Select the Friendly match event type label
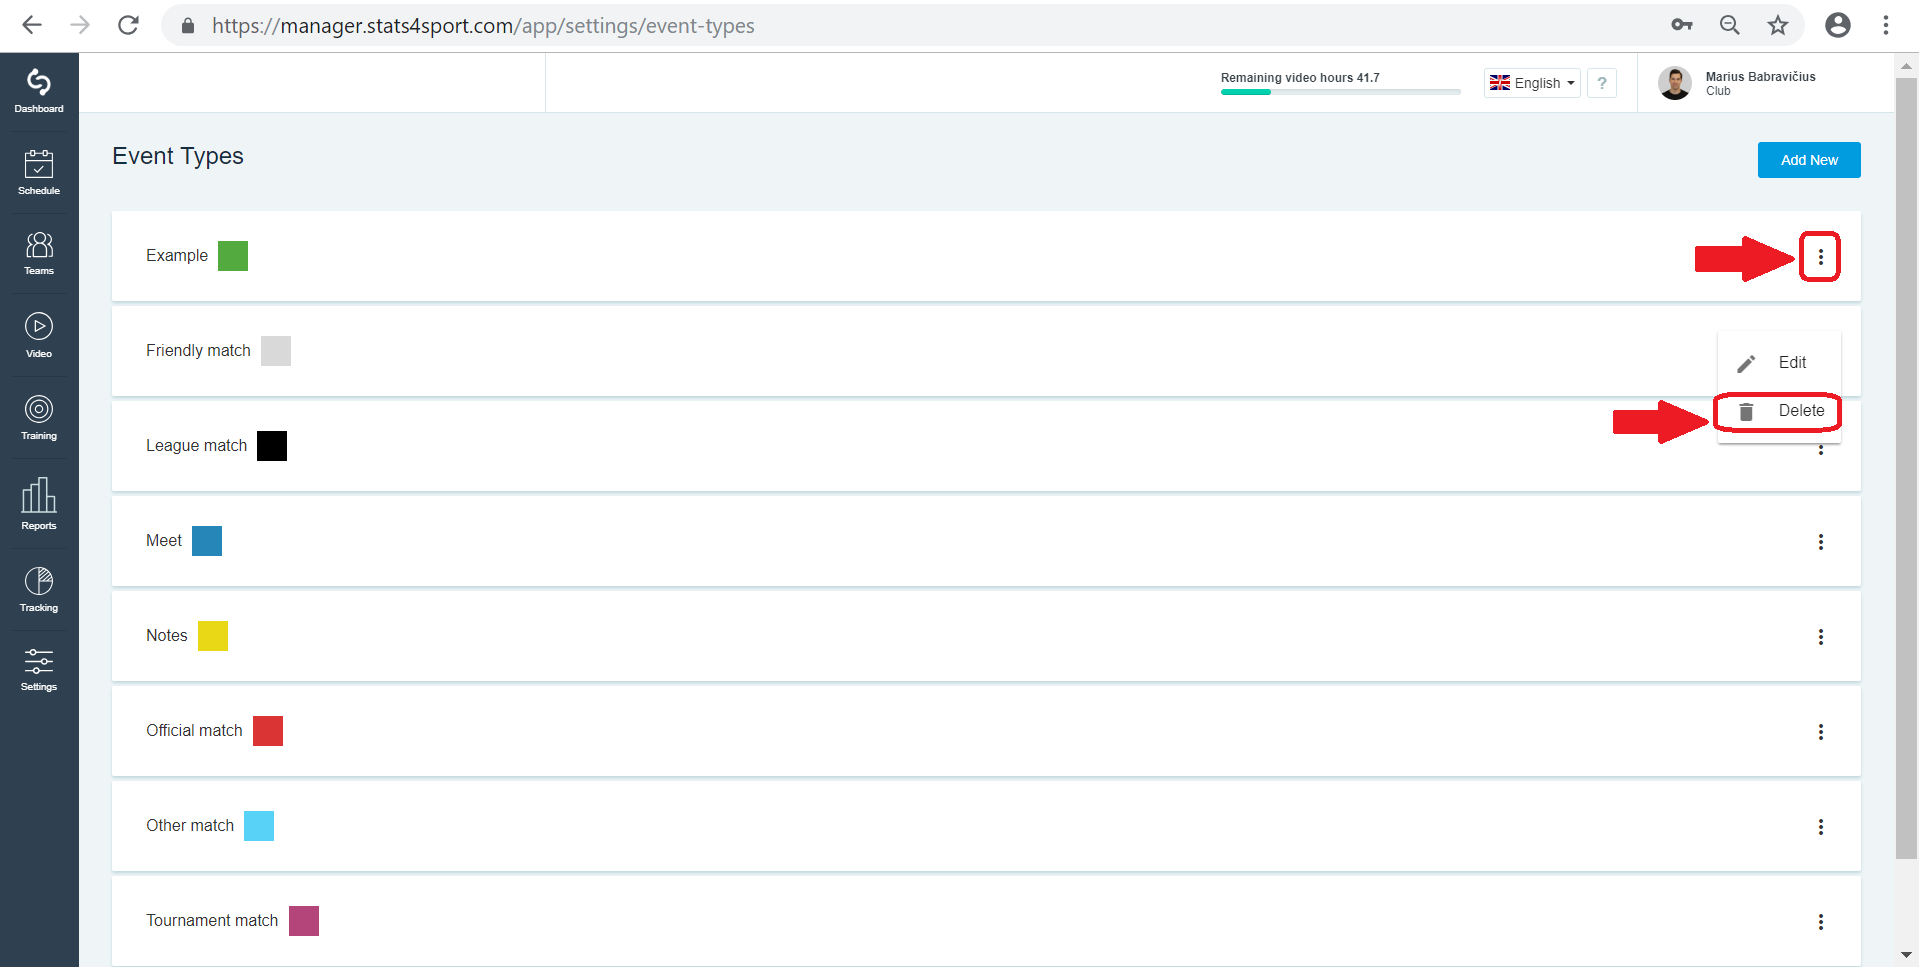Viewport: 1919px width, 967px height. click(x=198, y=351)
